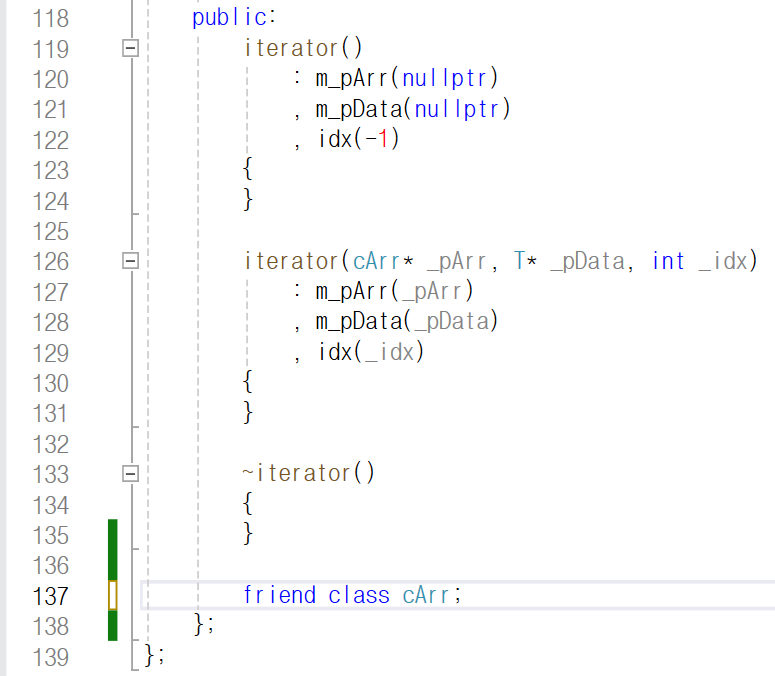Click line number 132 in the gutter
This screenshot has height=676, width=775.
coord(50,444)
